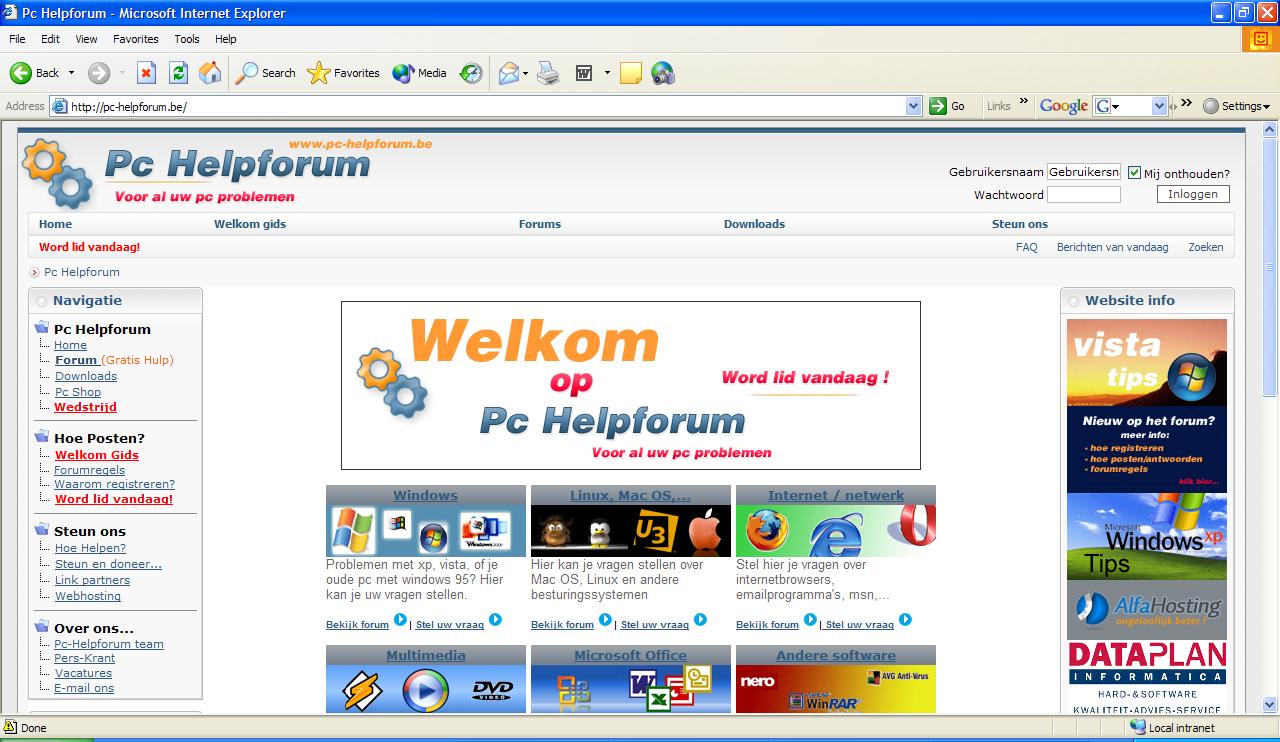The image size is (1280, 742).
Task: Open the Wedstrijd sidebar link
Action: pos(85,407)
